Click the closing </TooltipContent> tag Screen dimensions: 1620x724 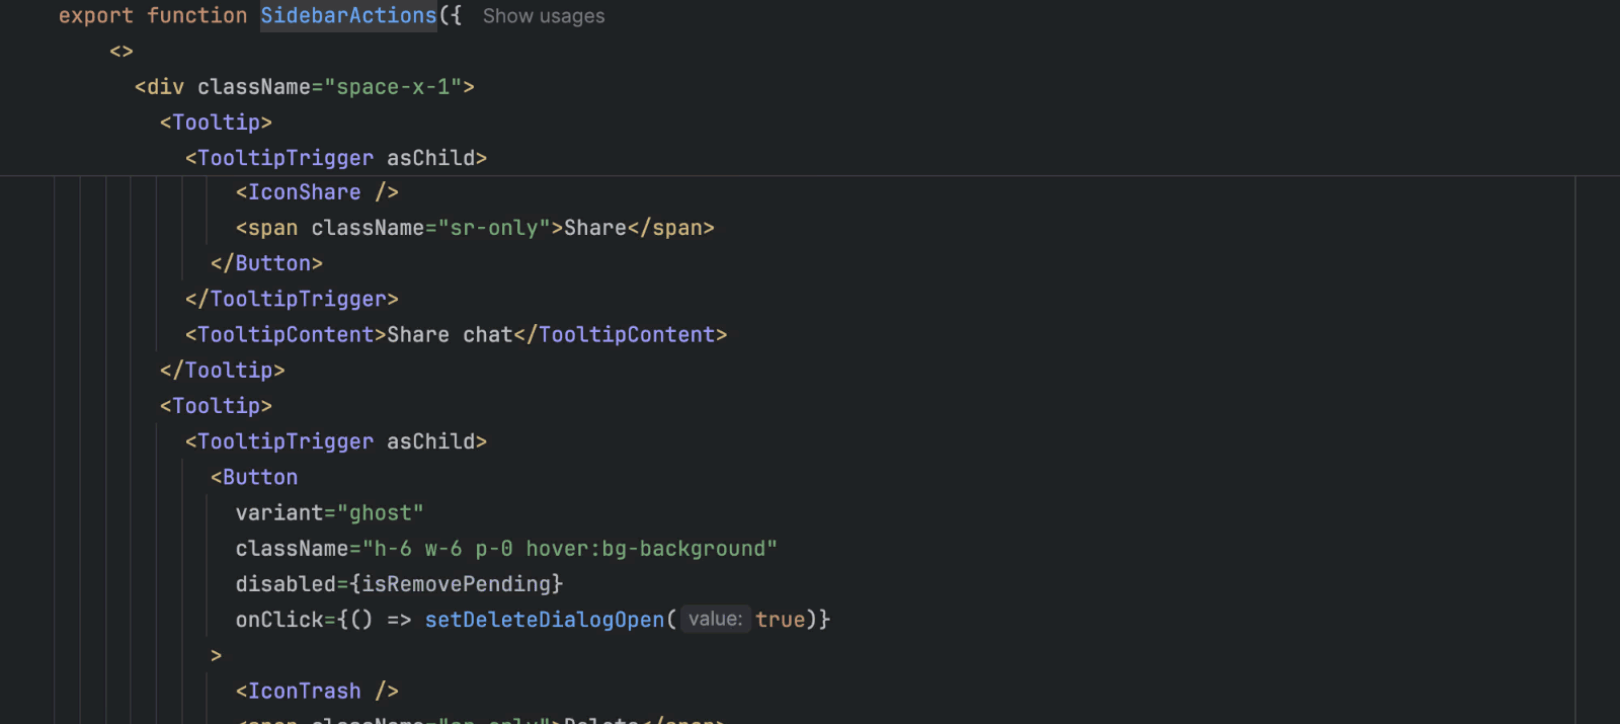[621, 335]
